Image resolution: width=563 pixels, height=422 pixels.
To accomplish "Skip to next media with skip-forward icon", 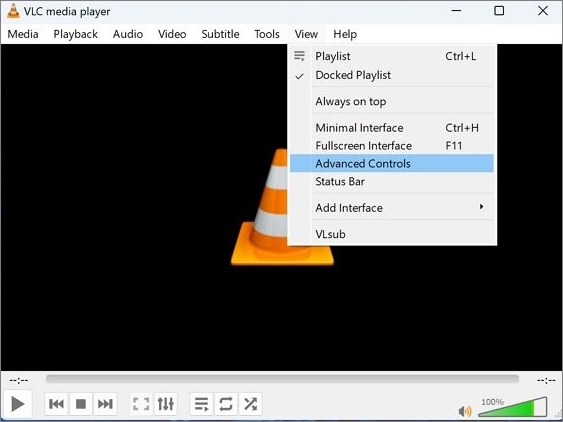I will 105,404.
